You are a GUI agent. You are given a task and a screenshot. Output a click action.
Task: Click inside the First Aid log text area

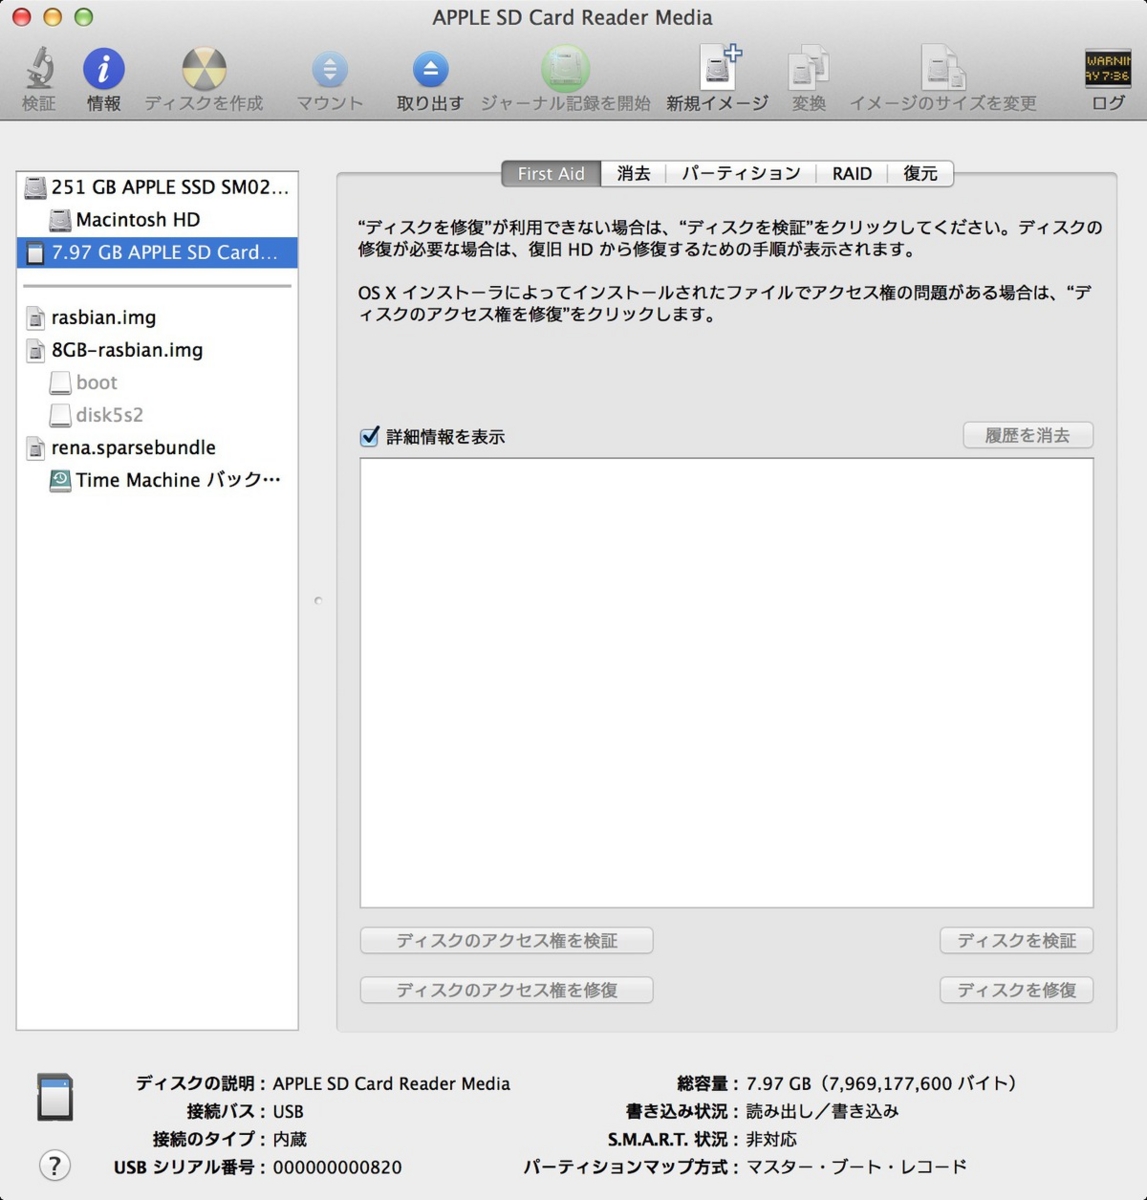click(727, 683)
